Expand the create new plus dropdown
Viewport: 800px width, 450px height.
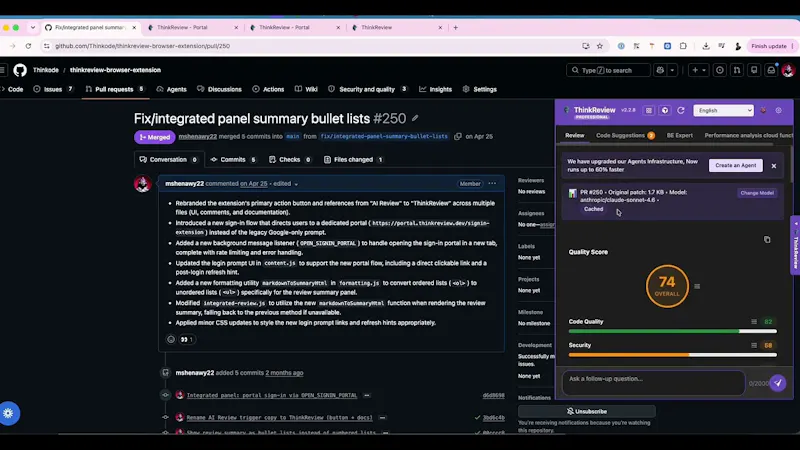tap(698, 70)
